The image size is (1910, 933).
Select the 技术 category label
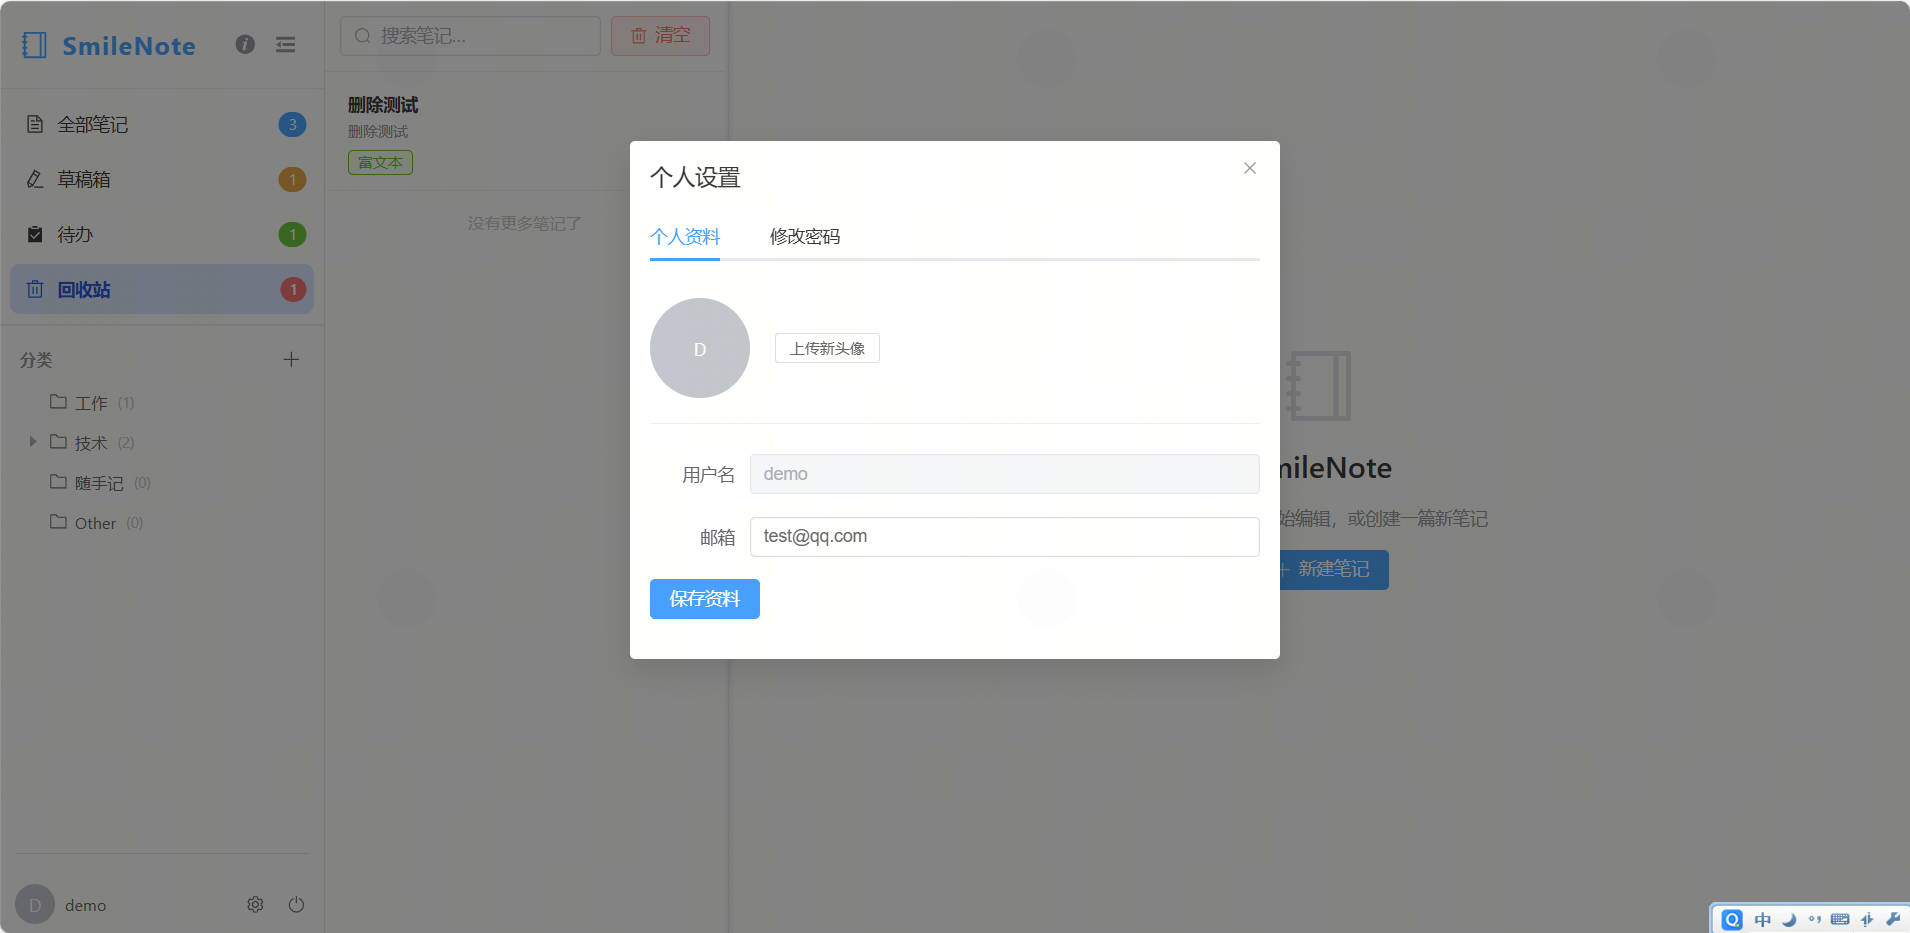[x=91, y=442]
